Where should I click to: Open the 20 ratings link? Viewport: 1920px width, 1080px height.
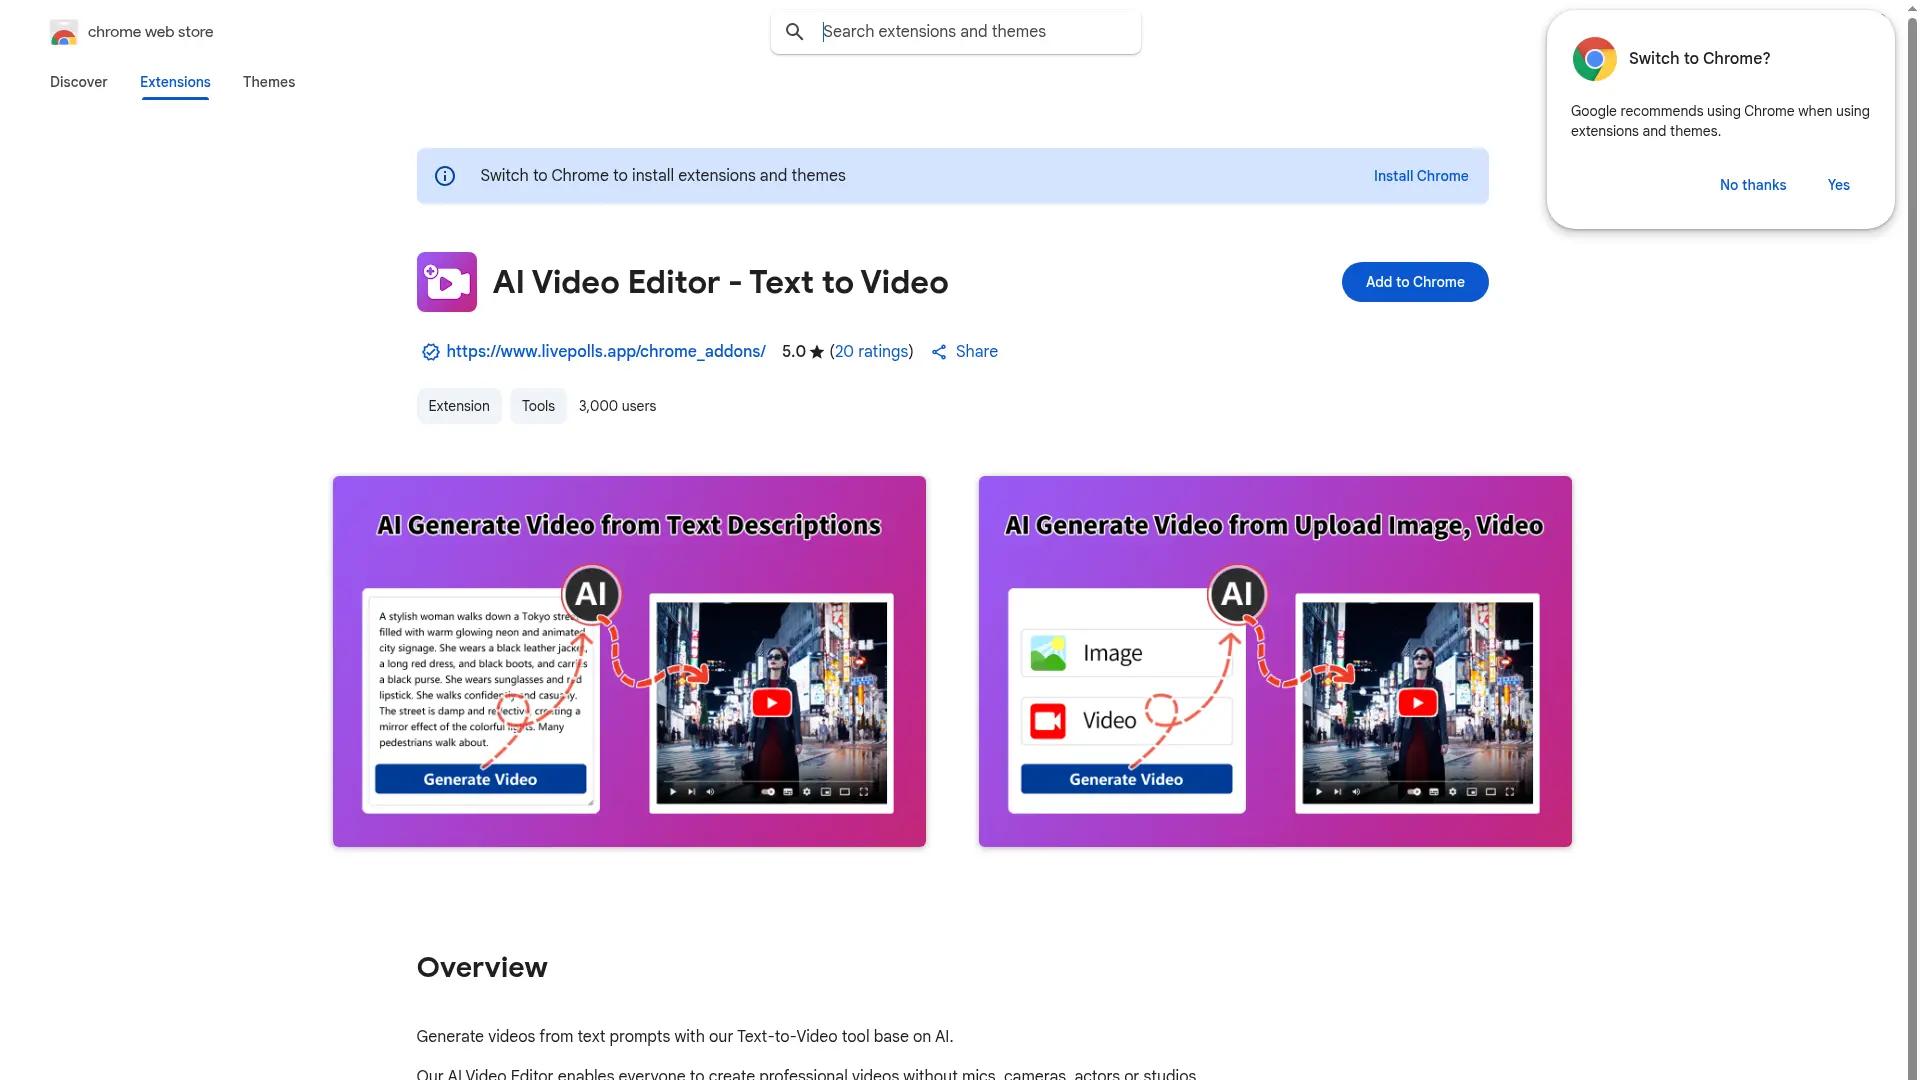pos(871,351)
